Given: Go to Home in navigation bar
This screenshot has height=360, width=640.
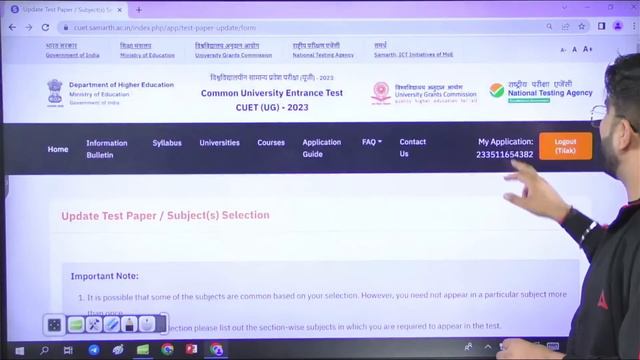Looking at the screenshot, I should pyautogui.click(x=58, y=149).
